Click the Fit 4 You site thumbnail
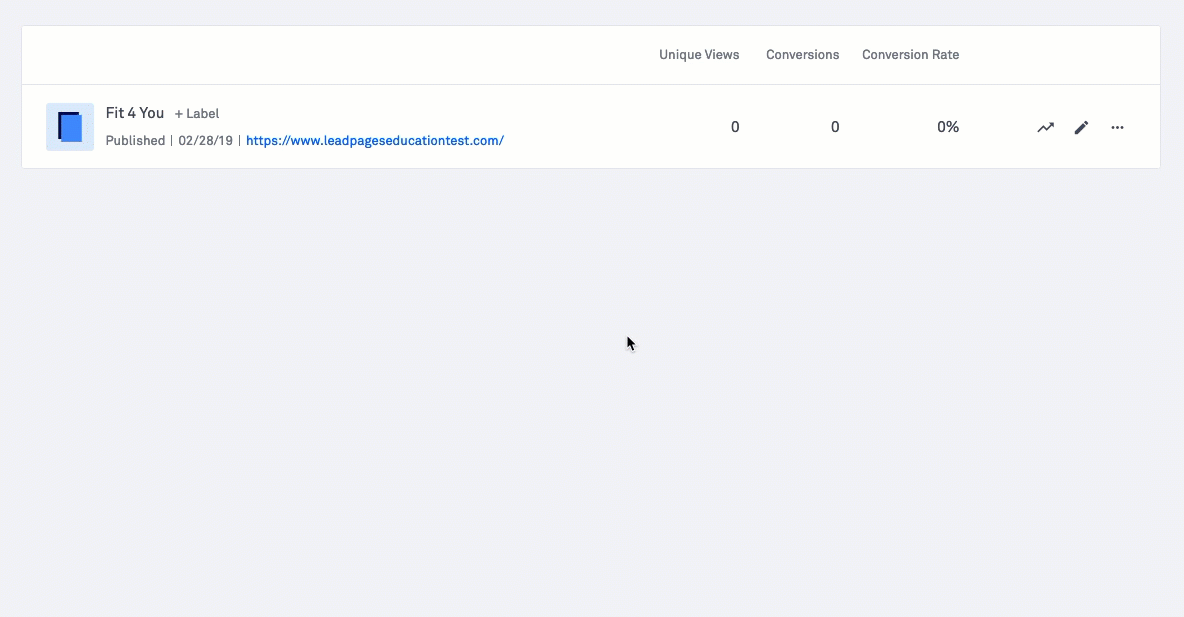This screenshot has height=617, width=1184. pos(70,127)
